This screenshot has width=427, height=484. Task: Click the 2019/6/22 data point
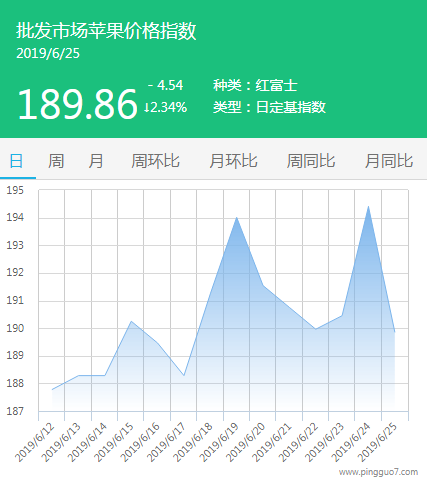click(x=316, y=329)
